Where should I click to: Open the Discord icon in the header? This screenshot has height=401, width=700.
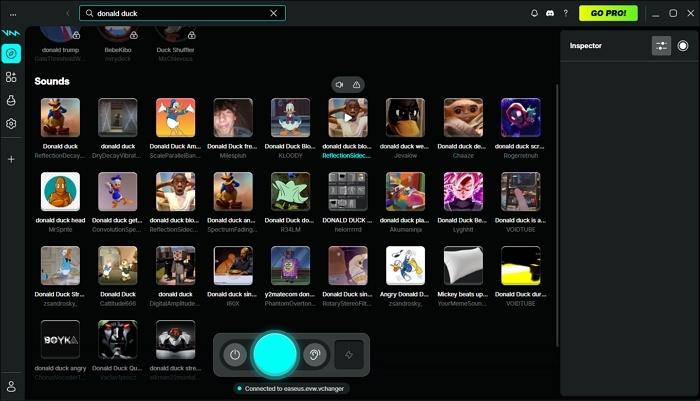[x=550, y=13]
